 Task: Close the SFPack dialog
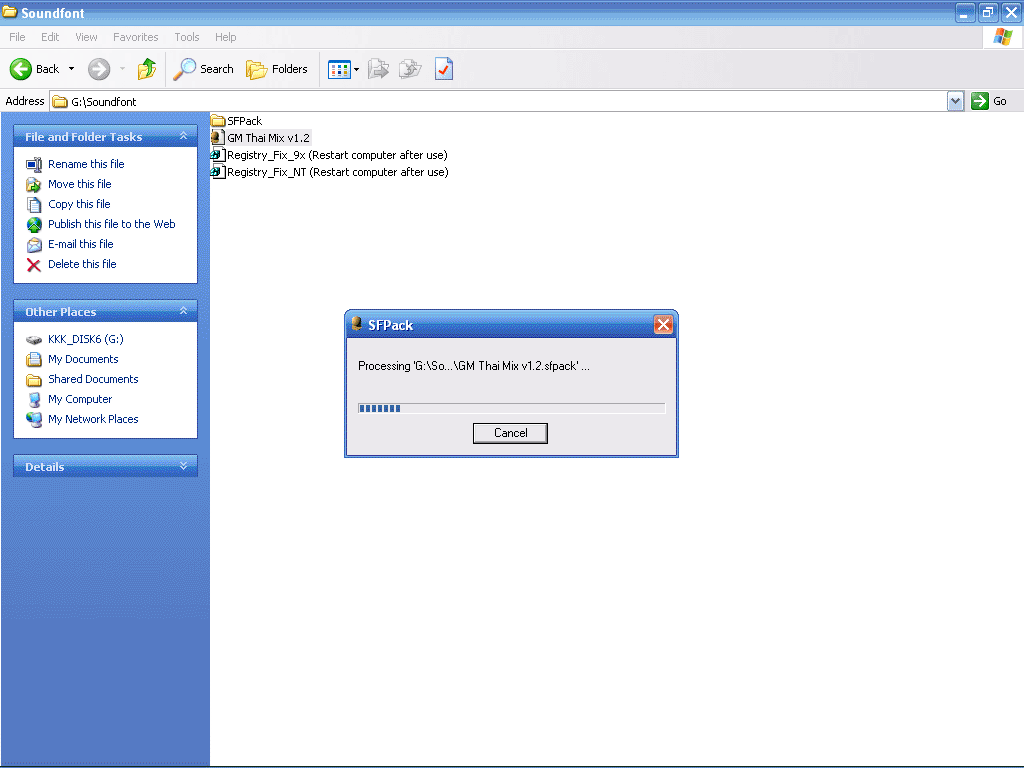663,325
